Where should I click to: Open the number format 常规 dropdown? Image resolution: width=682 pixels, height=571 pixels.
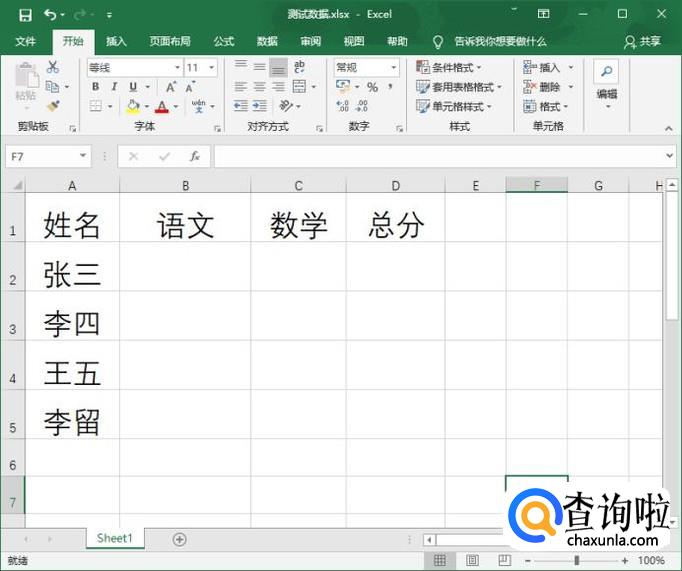click(x=393, y=67)
